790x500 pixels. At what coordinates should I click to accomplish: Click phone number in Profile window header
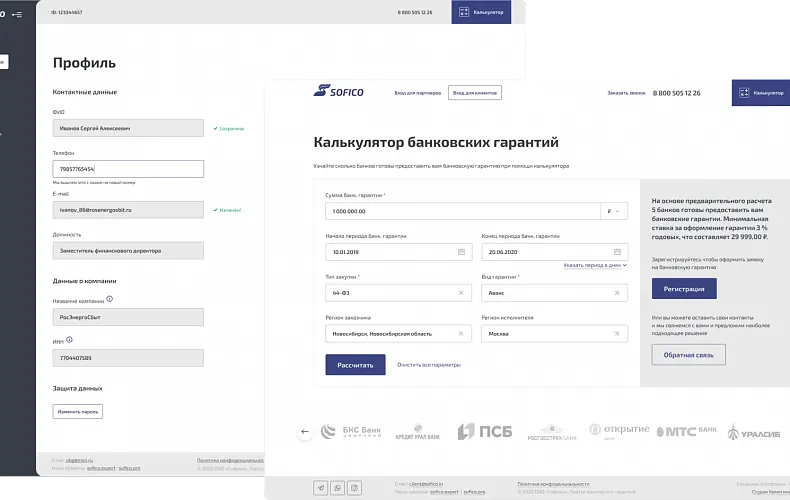click(415, 12)
